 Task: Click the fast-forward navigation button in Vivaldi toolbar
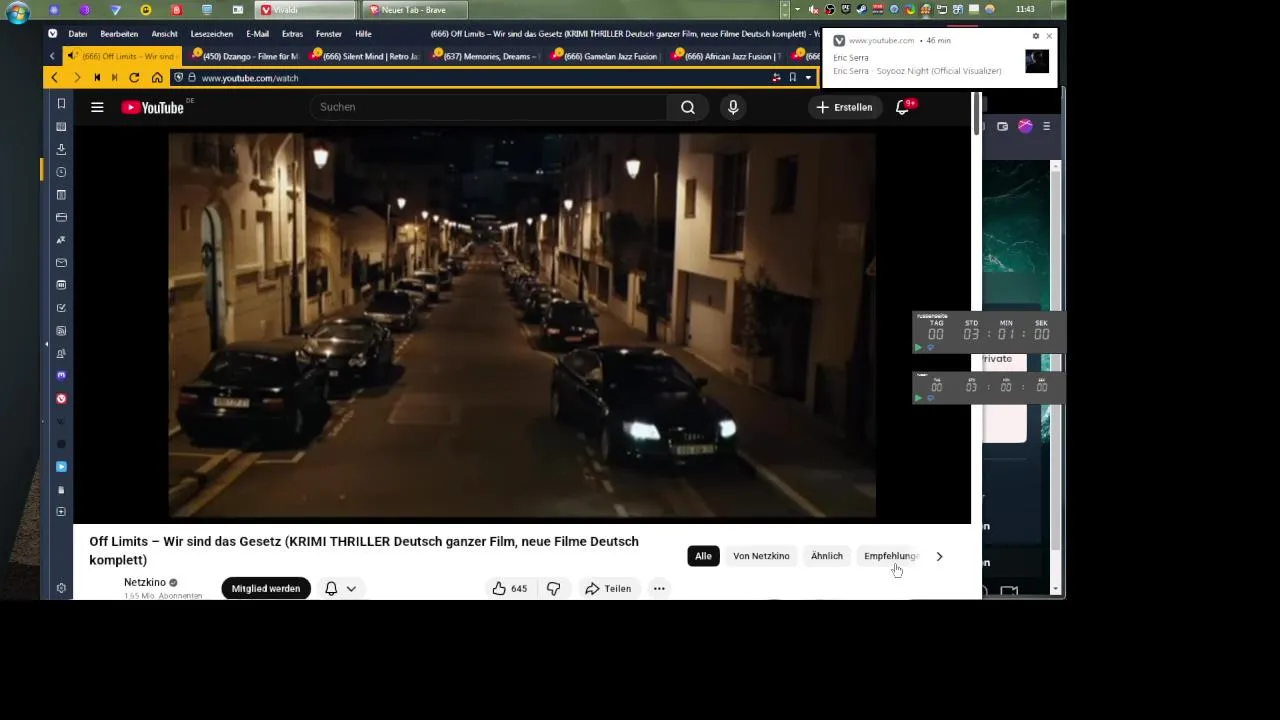(x=114, y=77)
